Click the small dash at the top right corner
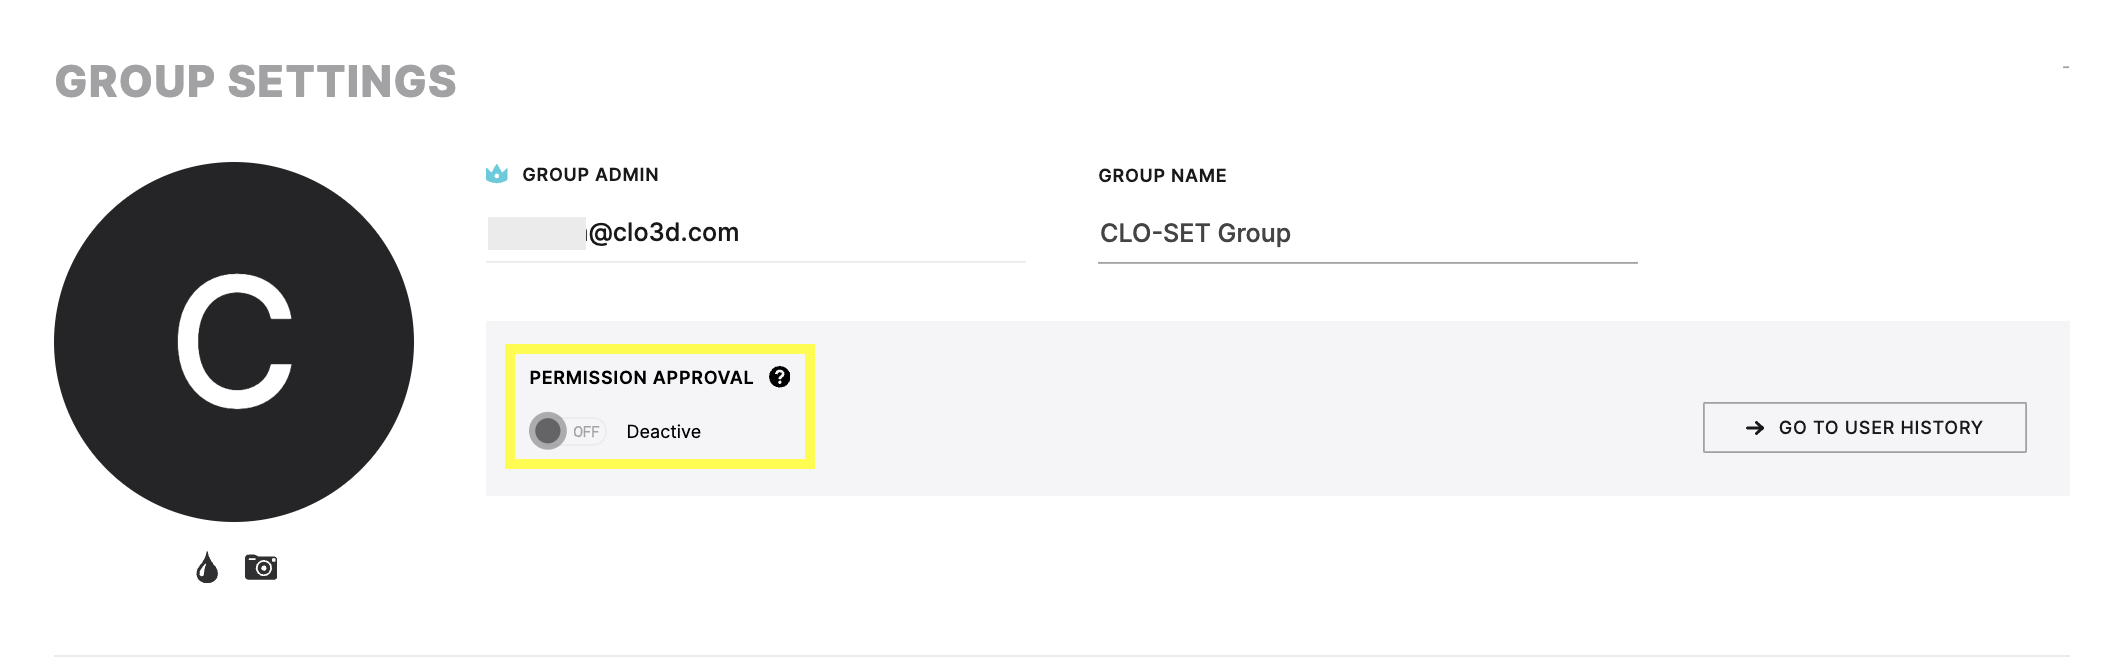This screenshot has height=670, width=2106. tap(2065, 67)
